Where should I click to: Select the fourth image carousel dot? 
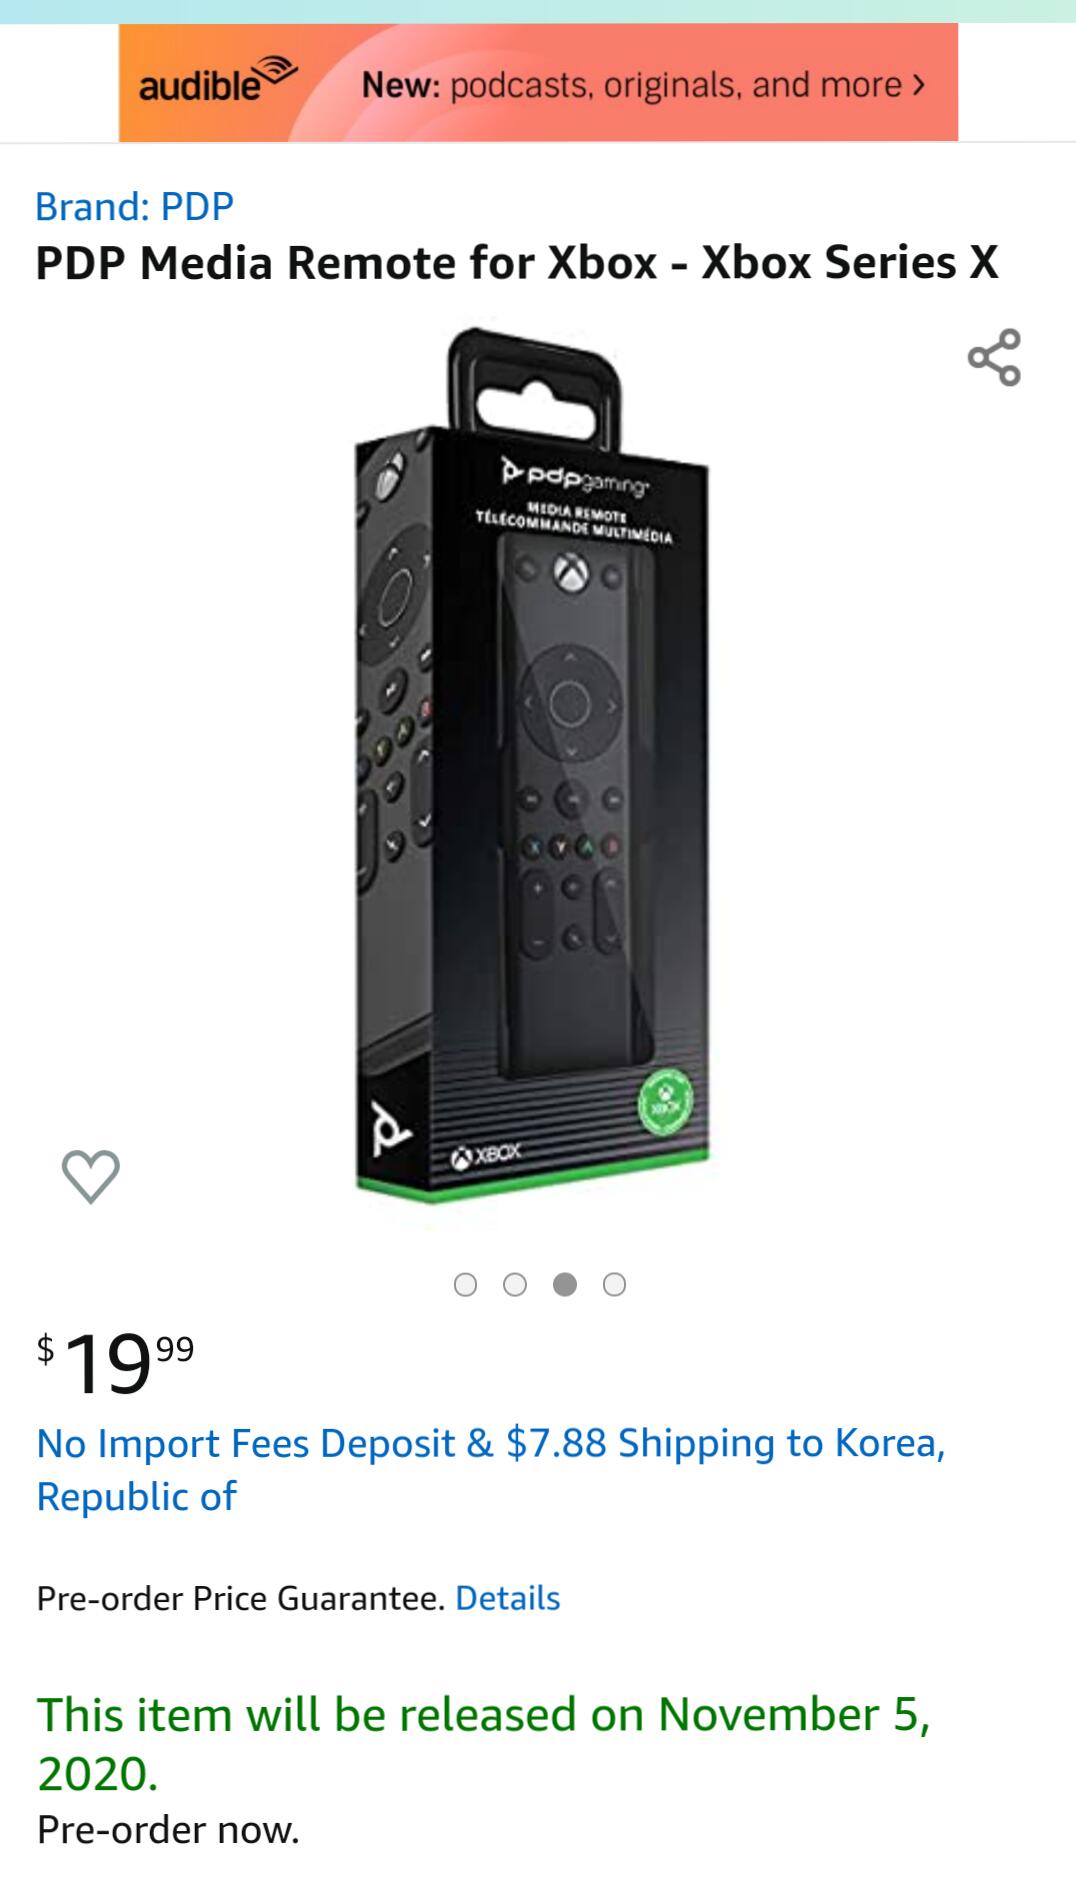615,1284
